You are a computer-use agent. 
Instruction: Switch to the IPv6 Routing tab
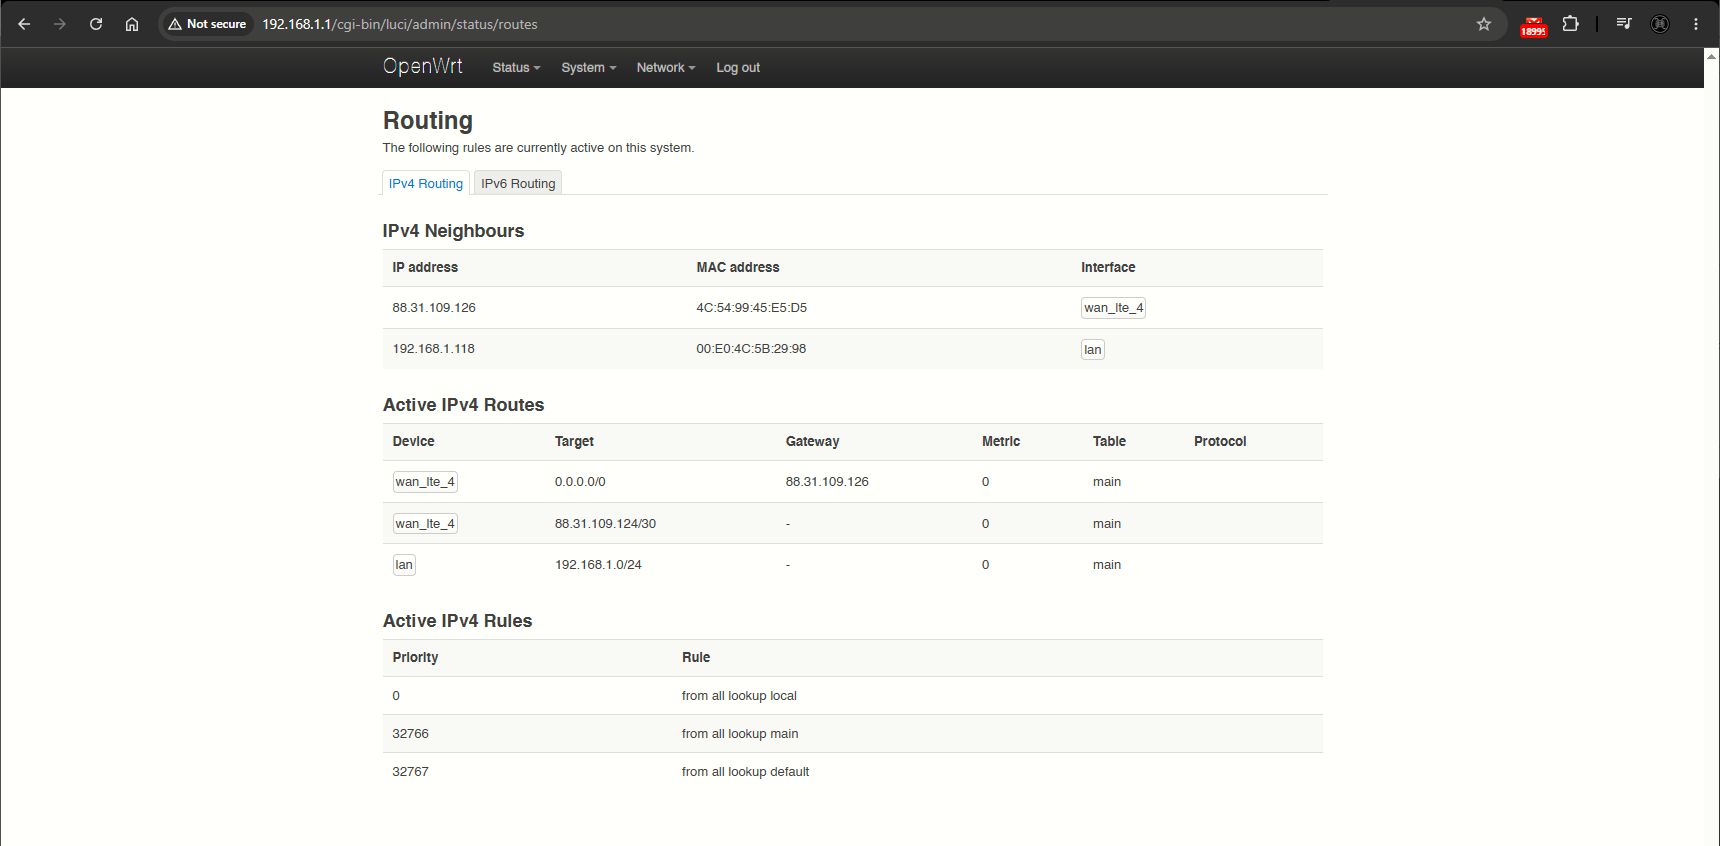(x=518, y=183)
